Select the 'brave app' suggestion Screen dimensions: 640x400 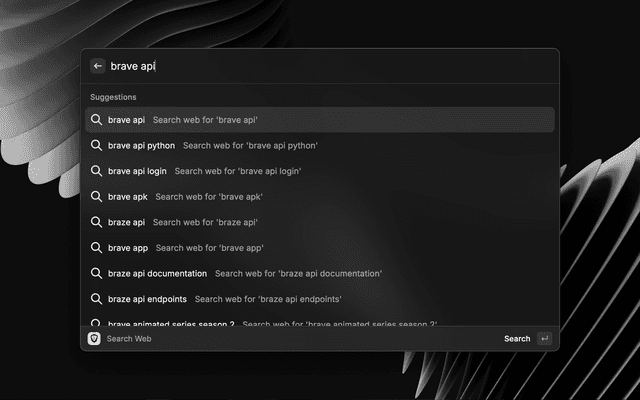[x=320, y=248]
